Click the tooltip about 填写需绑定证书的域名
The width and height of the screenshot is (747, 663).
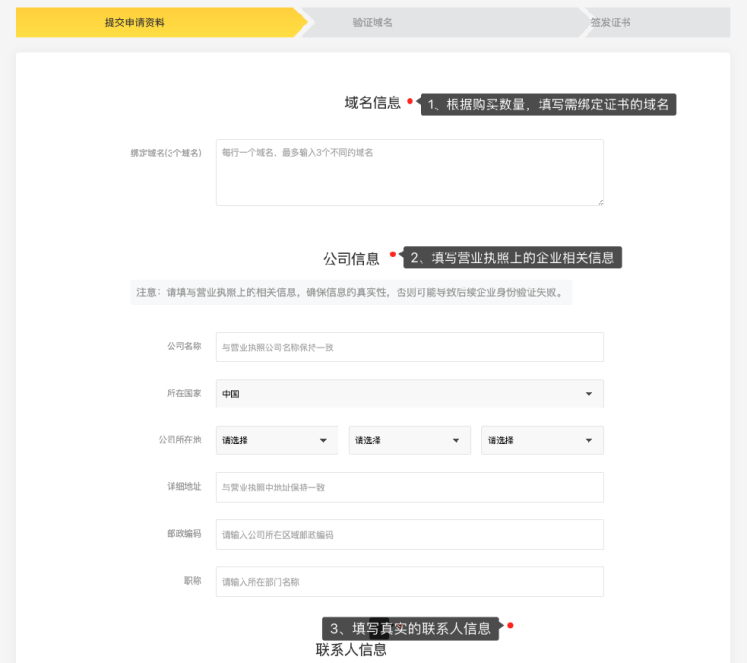tap(548, 104)
